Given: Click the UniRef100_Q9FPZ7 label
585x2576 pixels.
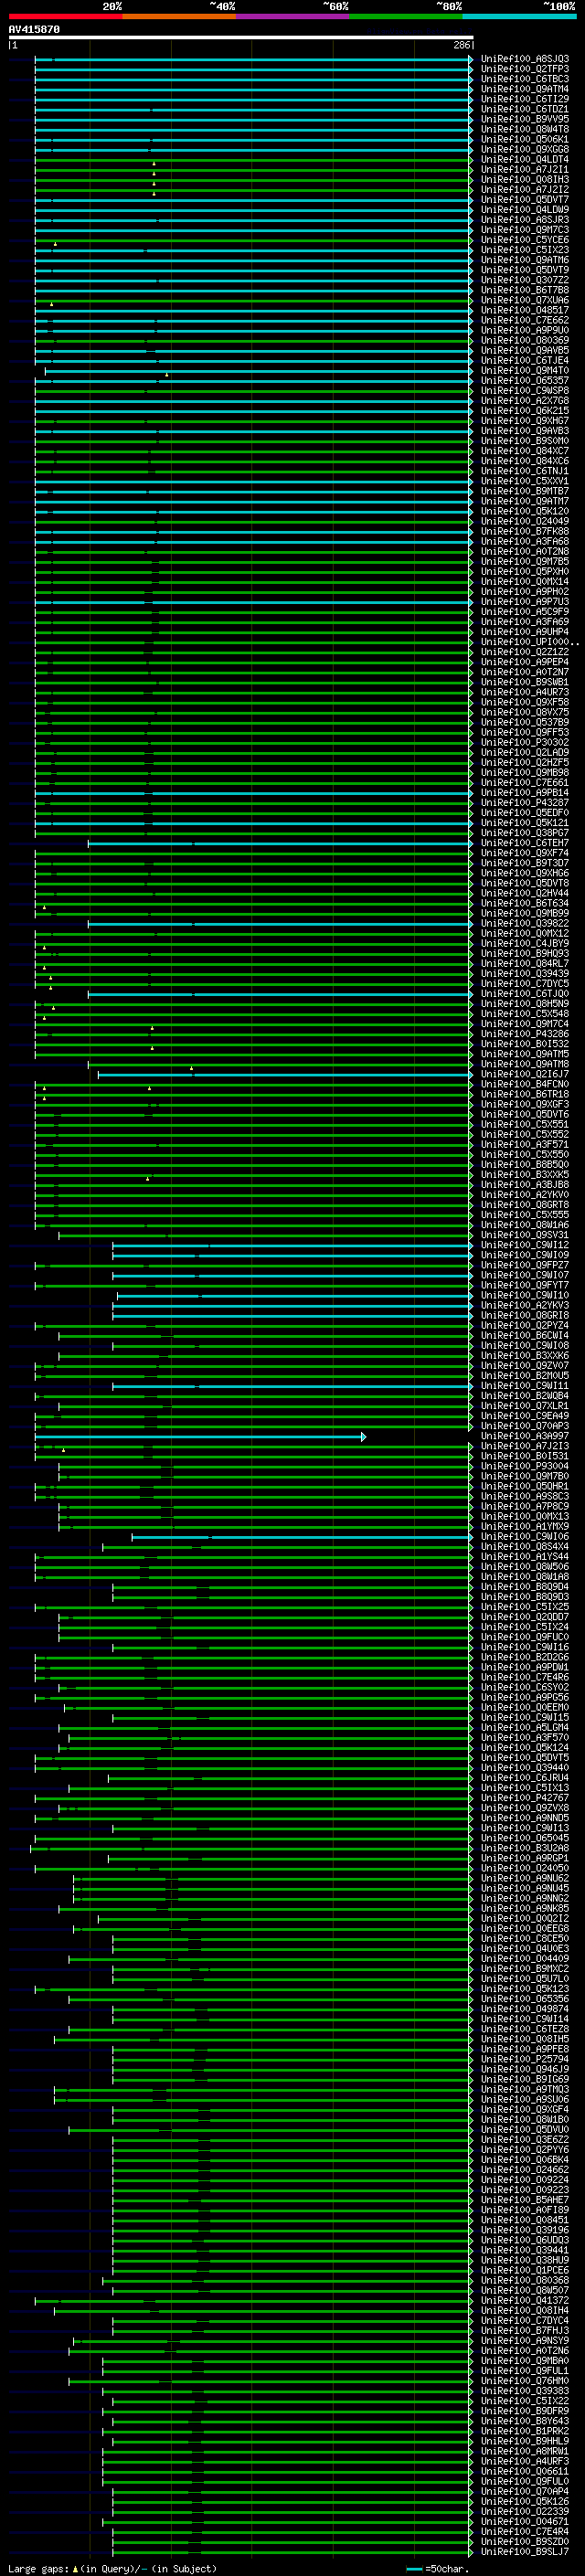Looking at the screenshot, I should [525, 1266].
